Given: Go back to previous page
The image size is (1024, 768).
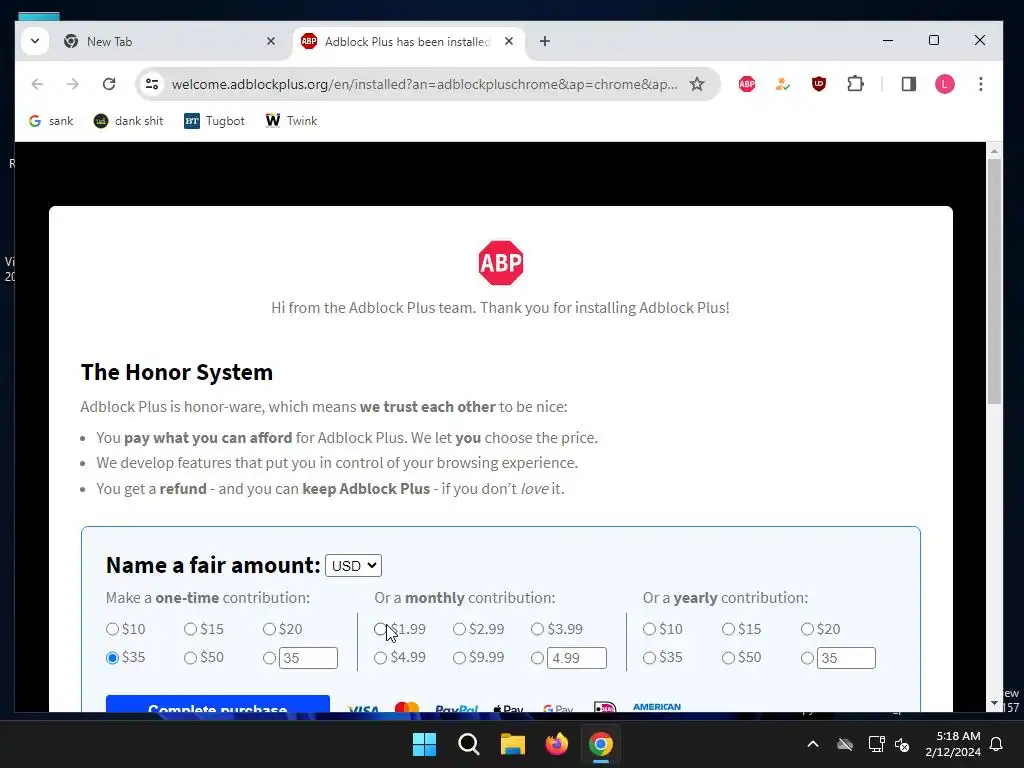Looking at the screenshot, I should point(37,84).
